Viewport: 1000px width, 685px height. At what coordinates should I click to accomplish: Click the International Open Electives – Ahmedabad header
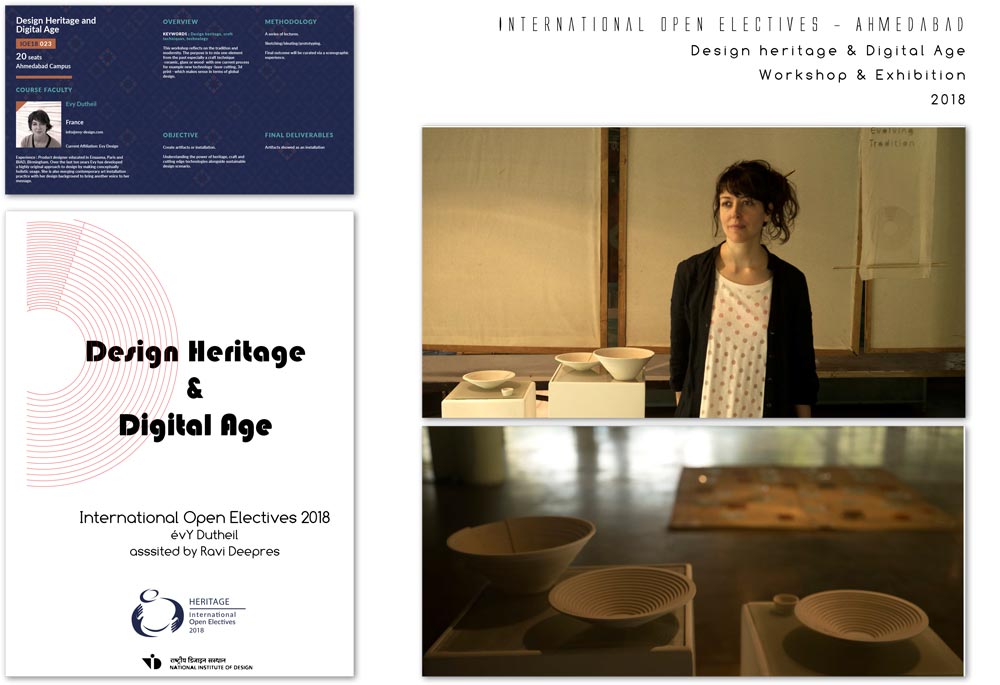[x=732, y=24]
